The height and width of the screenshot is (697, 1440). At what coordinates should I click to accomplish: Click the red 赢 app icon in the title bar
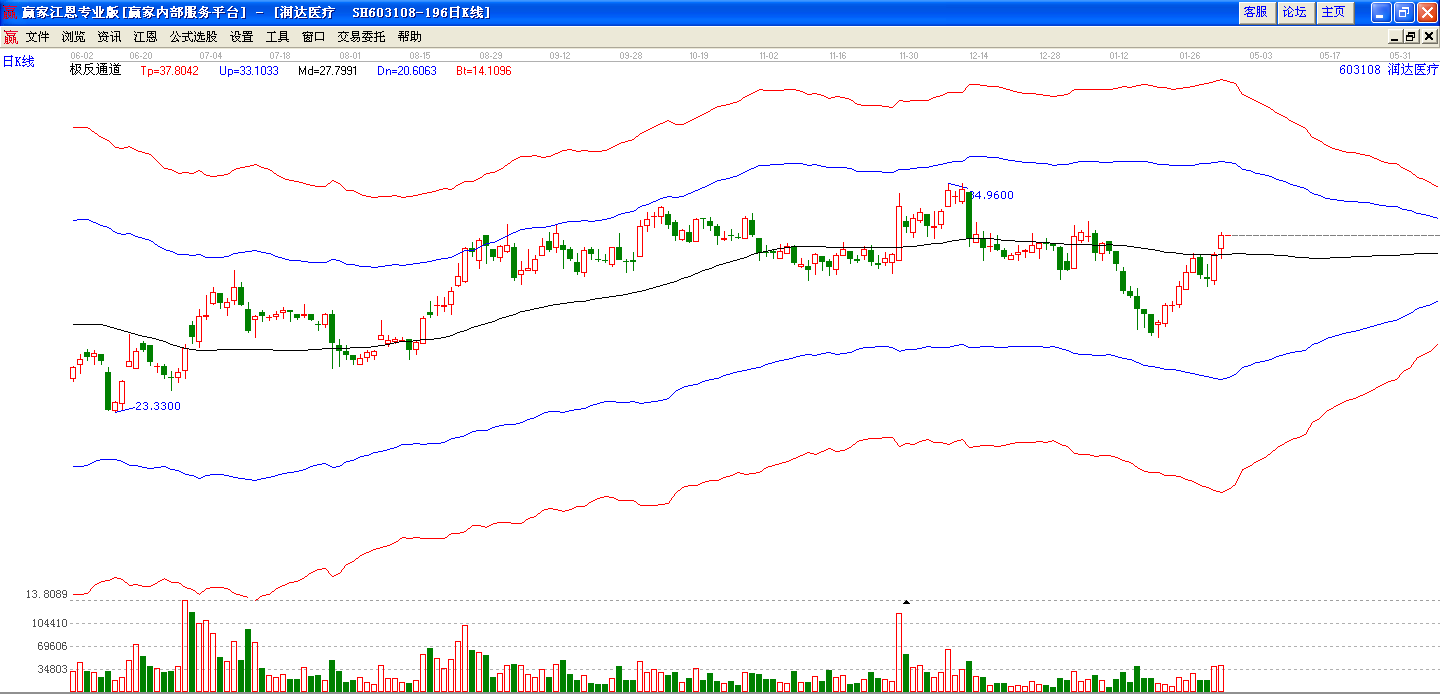[10, 12]
